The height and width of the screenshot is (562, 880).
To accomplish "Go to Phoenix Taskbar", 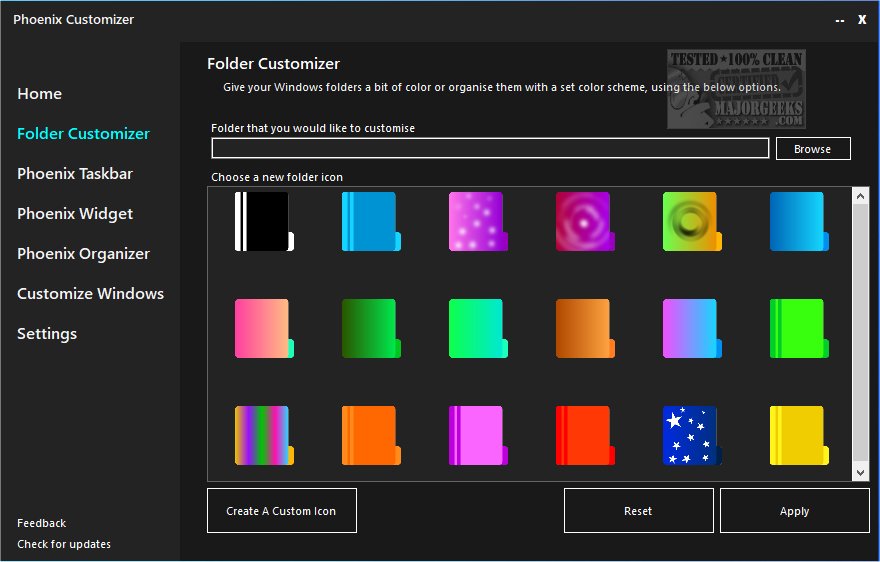I will click(x=75, y=173).
